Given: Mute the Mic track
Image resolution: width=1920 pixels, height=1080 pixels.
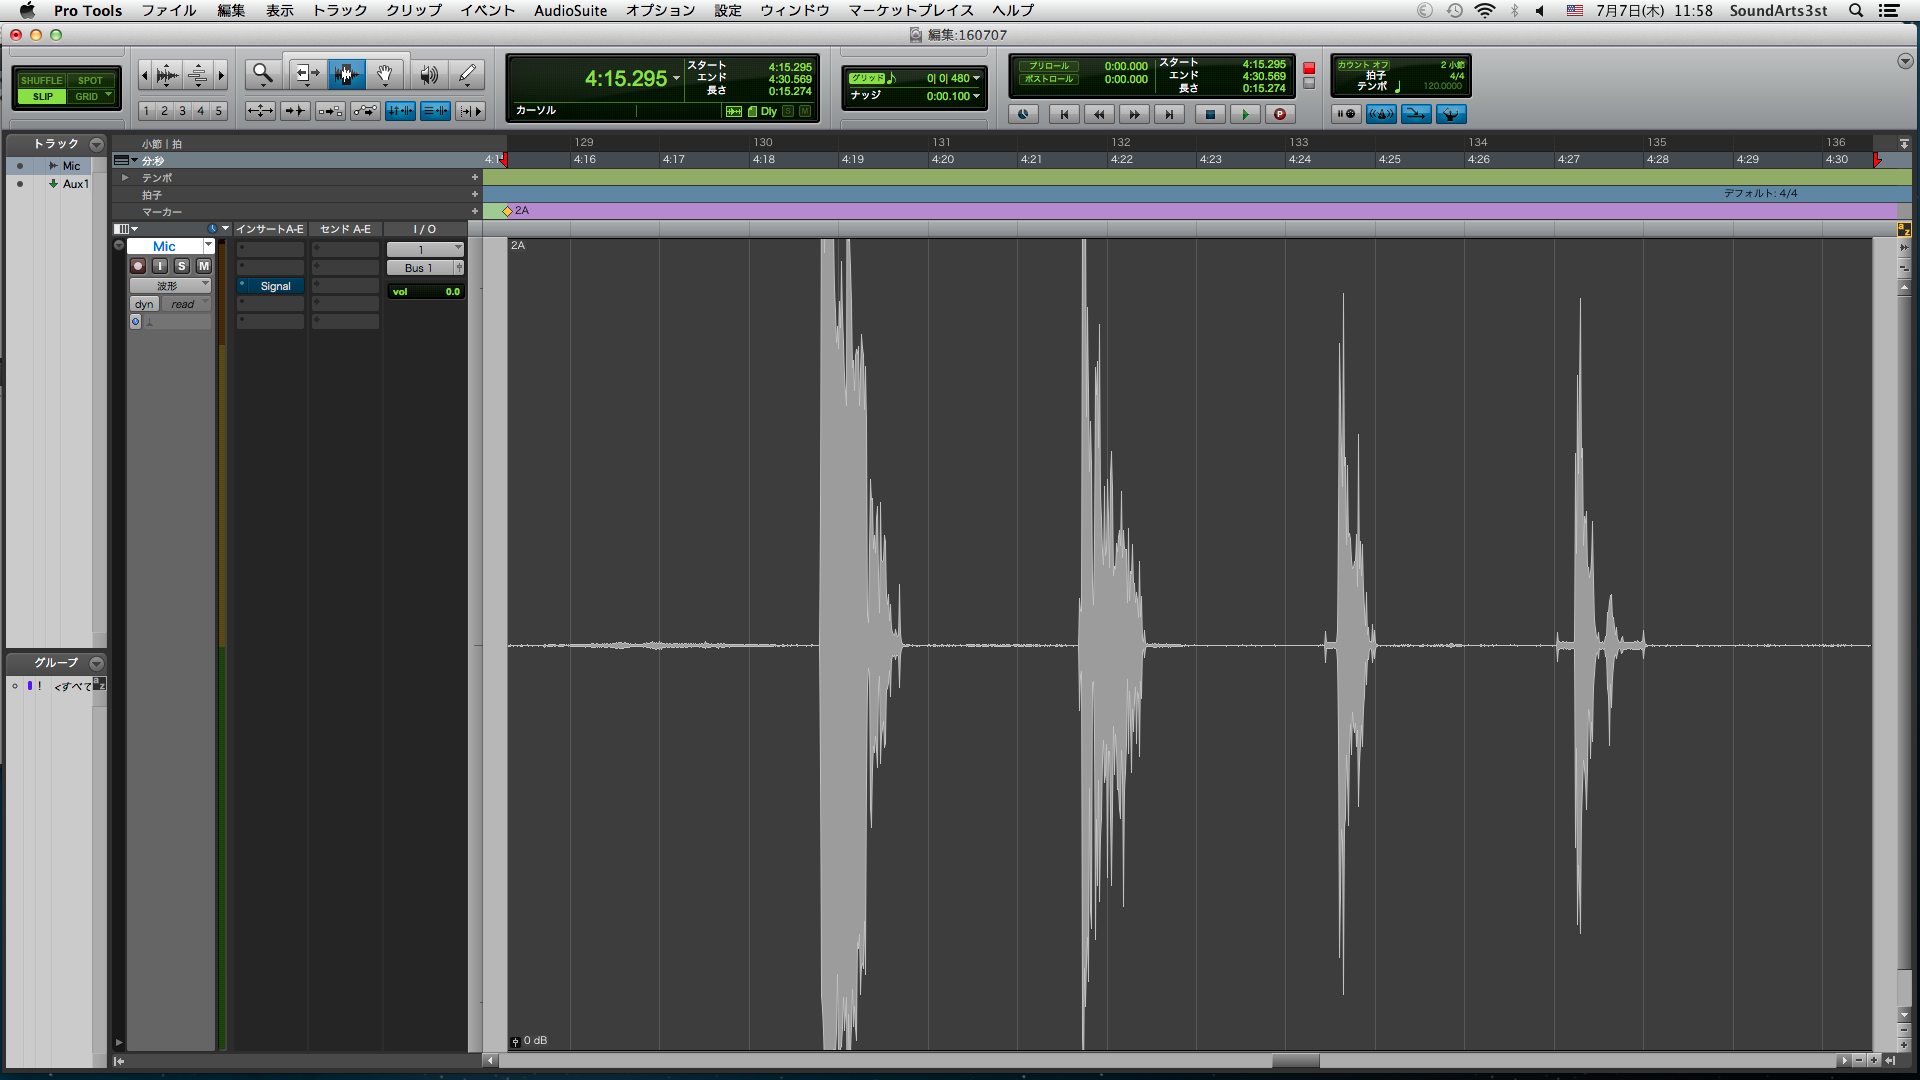Looking at the screenshot, I should pyautogui.click(x=204, y=266).
